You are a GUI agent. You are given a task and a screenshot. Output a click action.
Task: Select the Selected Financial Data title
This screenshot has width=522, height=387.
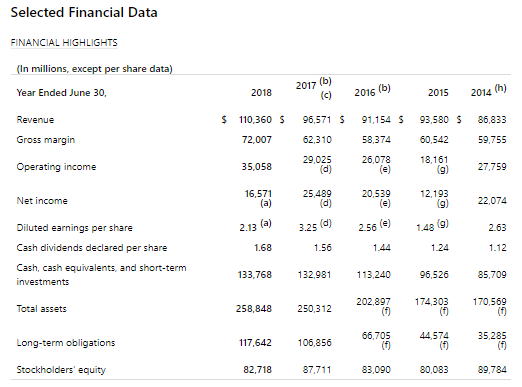[x=84, y=13]
